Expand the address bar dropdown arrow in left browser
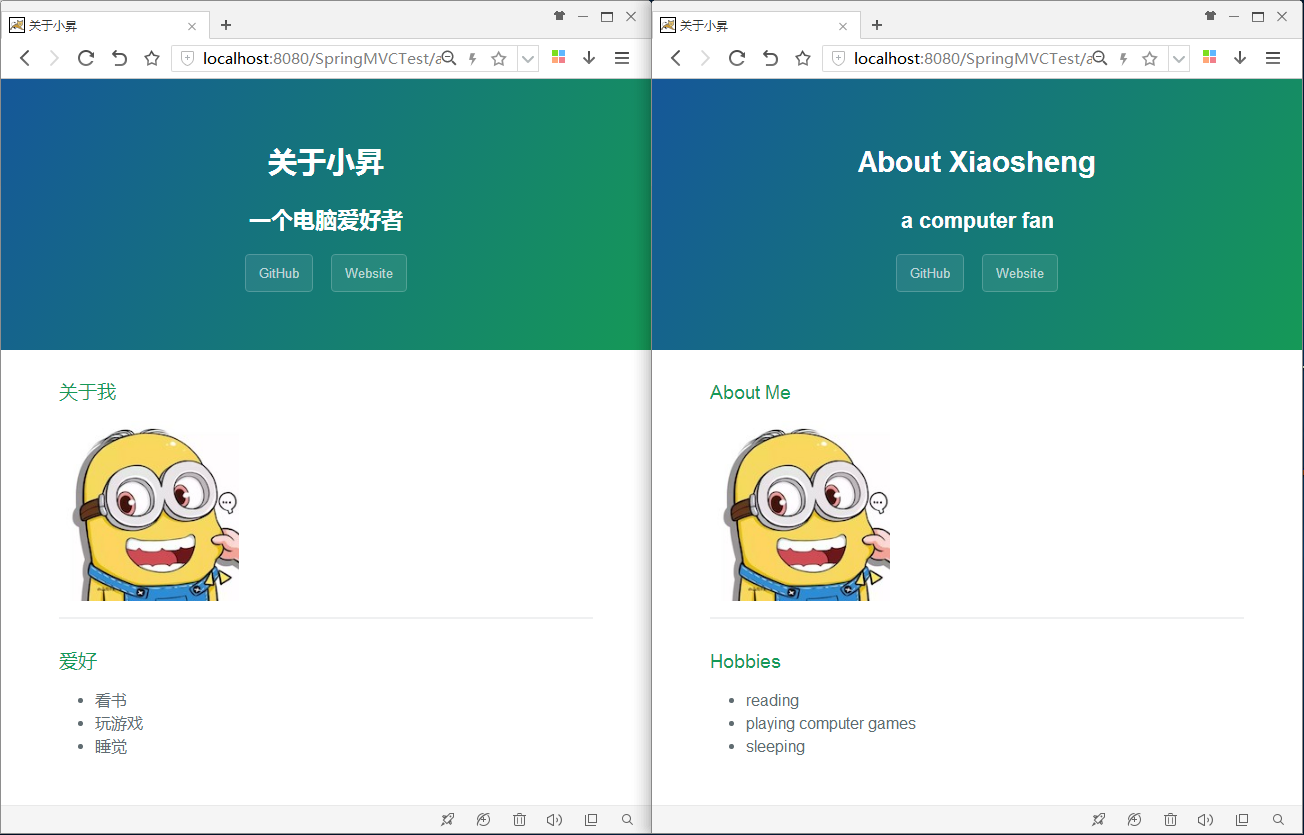This screenshot has height=835, width=1304. pos(528,59)
